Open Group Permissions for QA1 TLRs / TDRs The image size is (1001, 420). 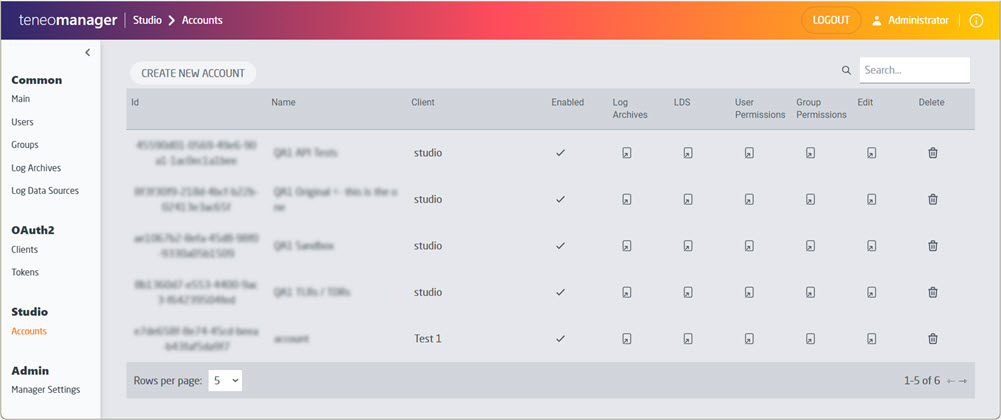pos(810,292)
